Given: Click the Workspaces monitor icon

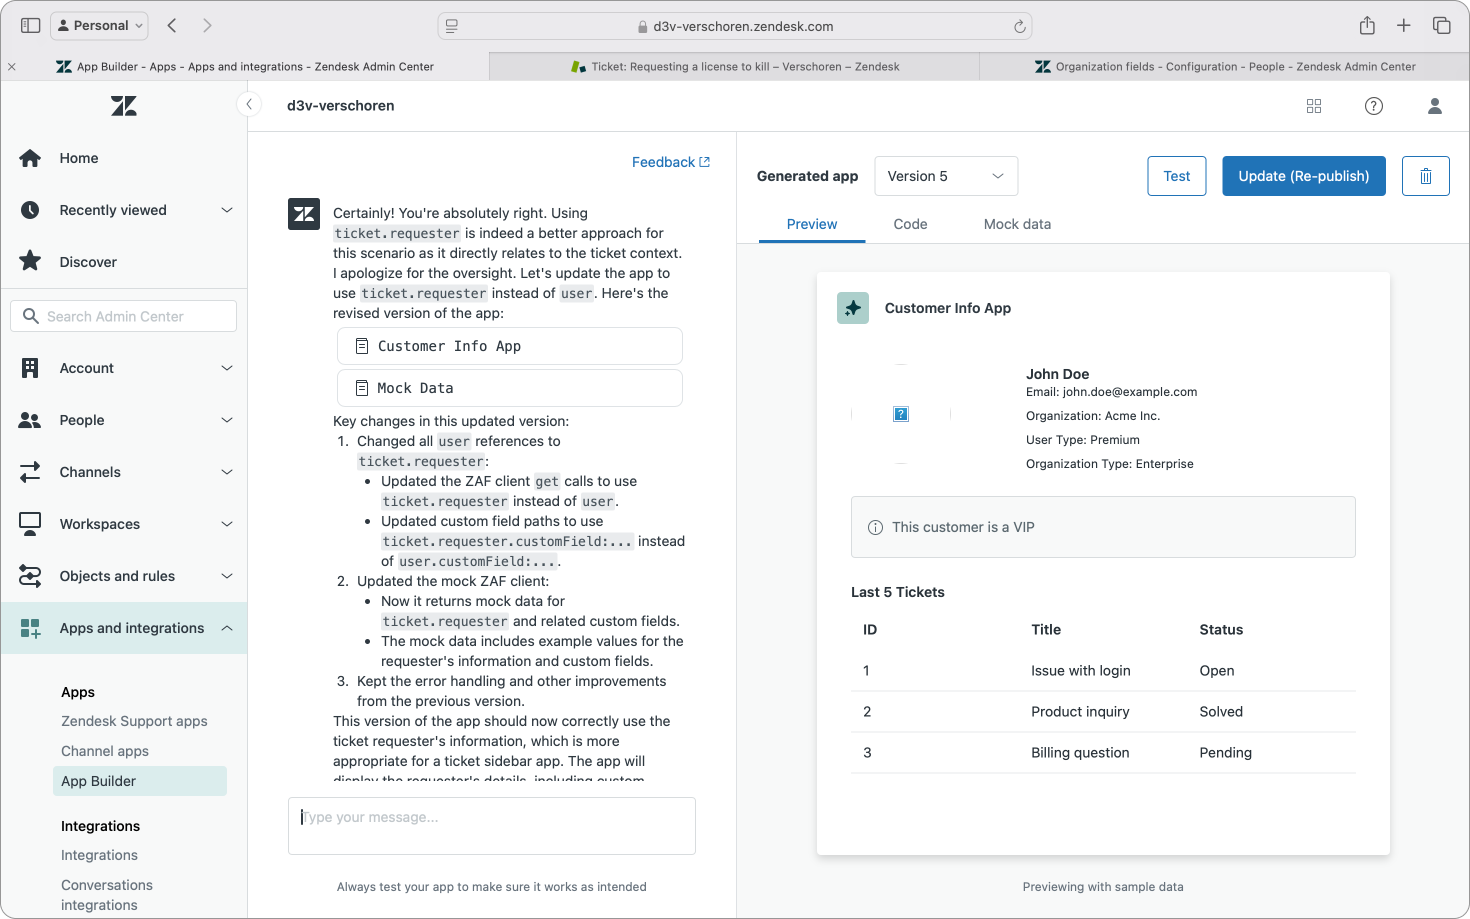Looking at the screenshot, I should [30, 524].
